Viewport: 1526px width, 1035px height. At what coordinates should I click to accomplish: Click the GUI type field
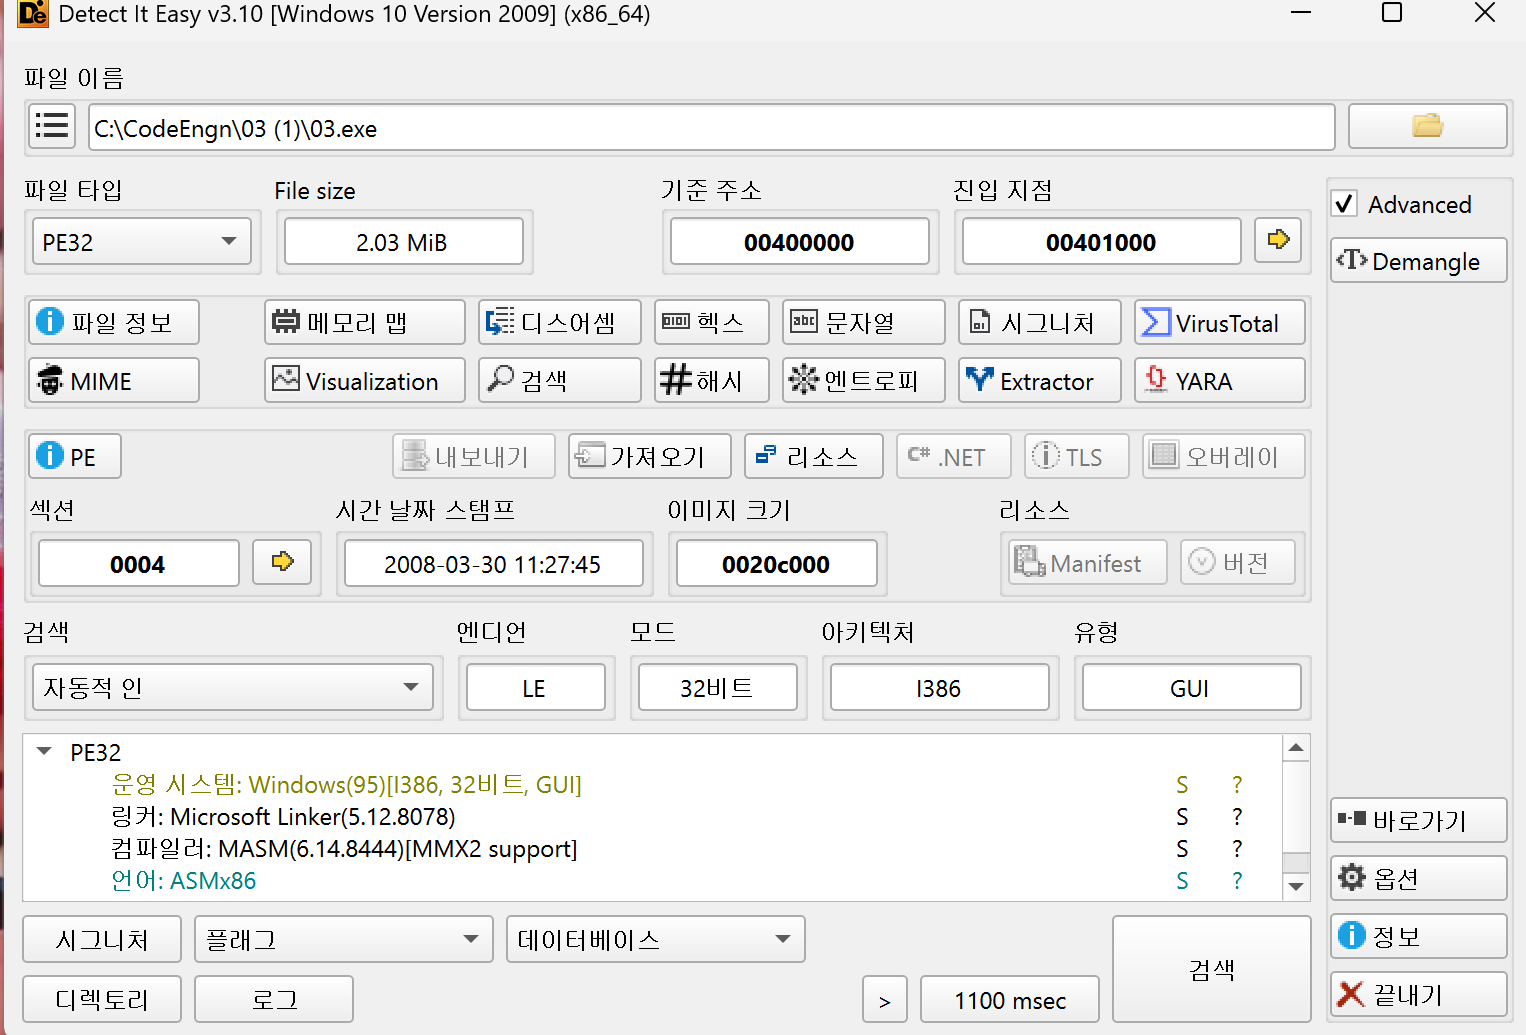point(1192,687)
